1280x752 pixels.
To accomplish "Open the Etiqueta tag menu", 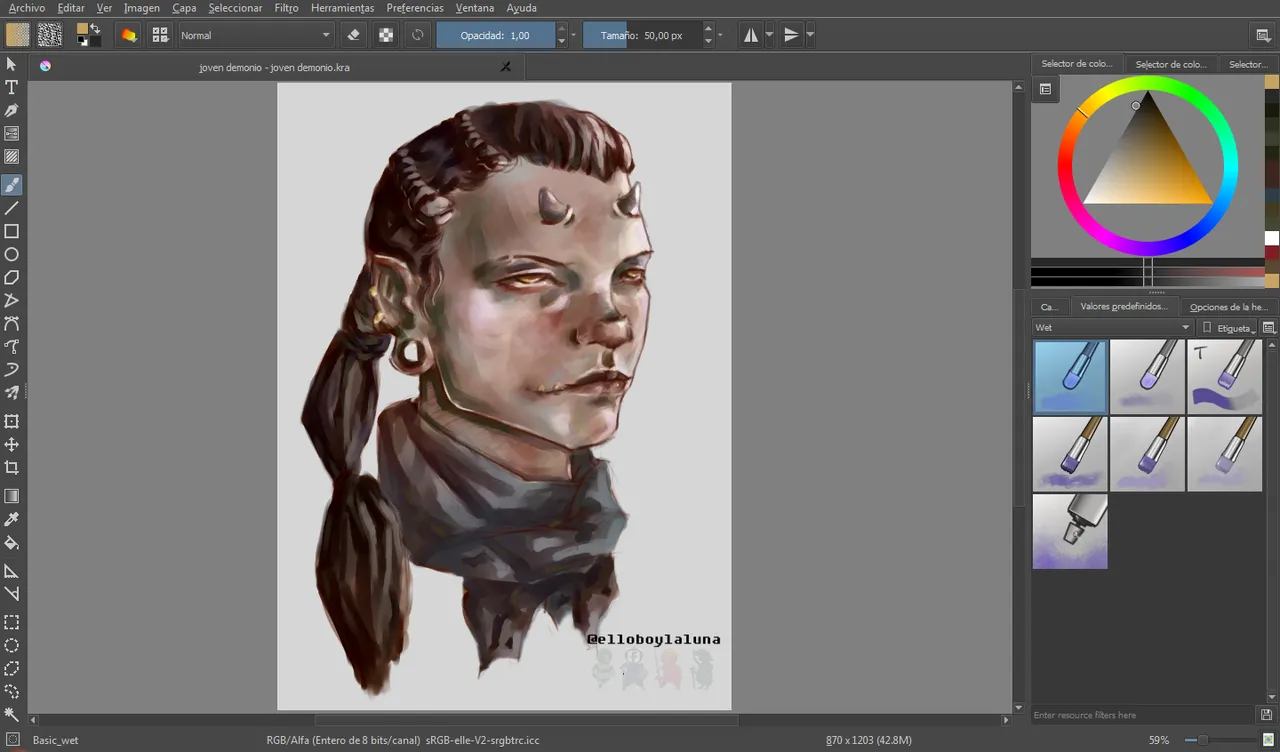I will (x=1228, y=327).
